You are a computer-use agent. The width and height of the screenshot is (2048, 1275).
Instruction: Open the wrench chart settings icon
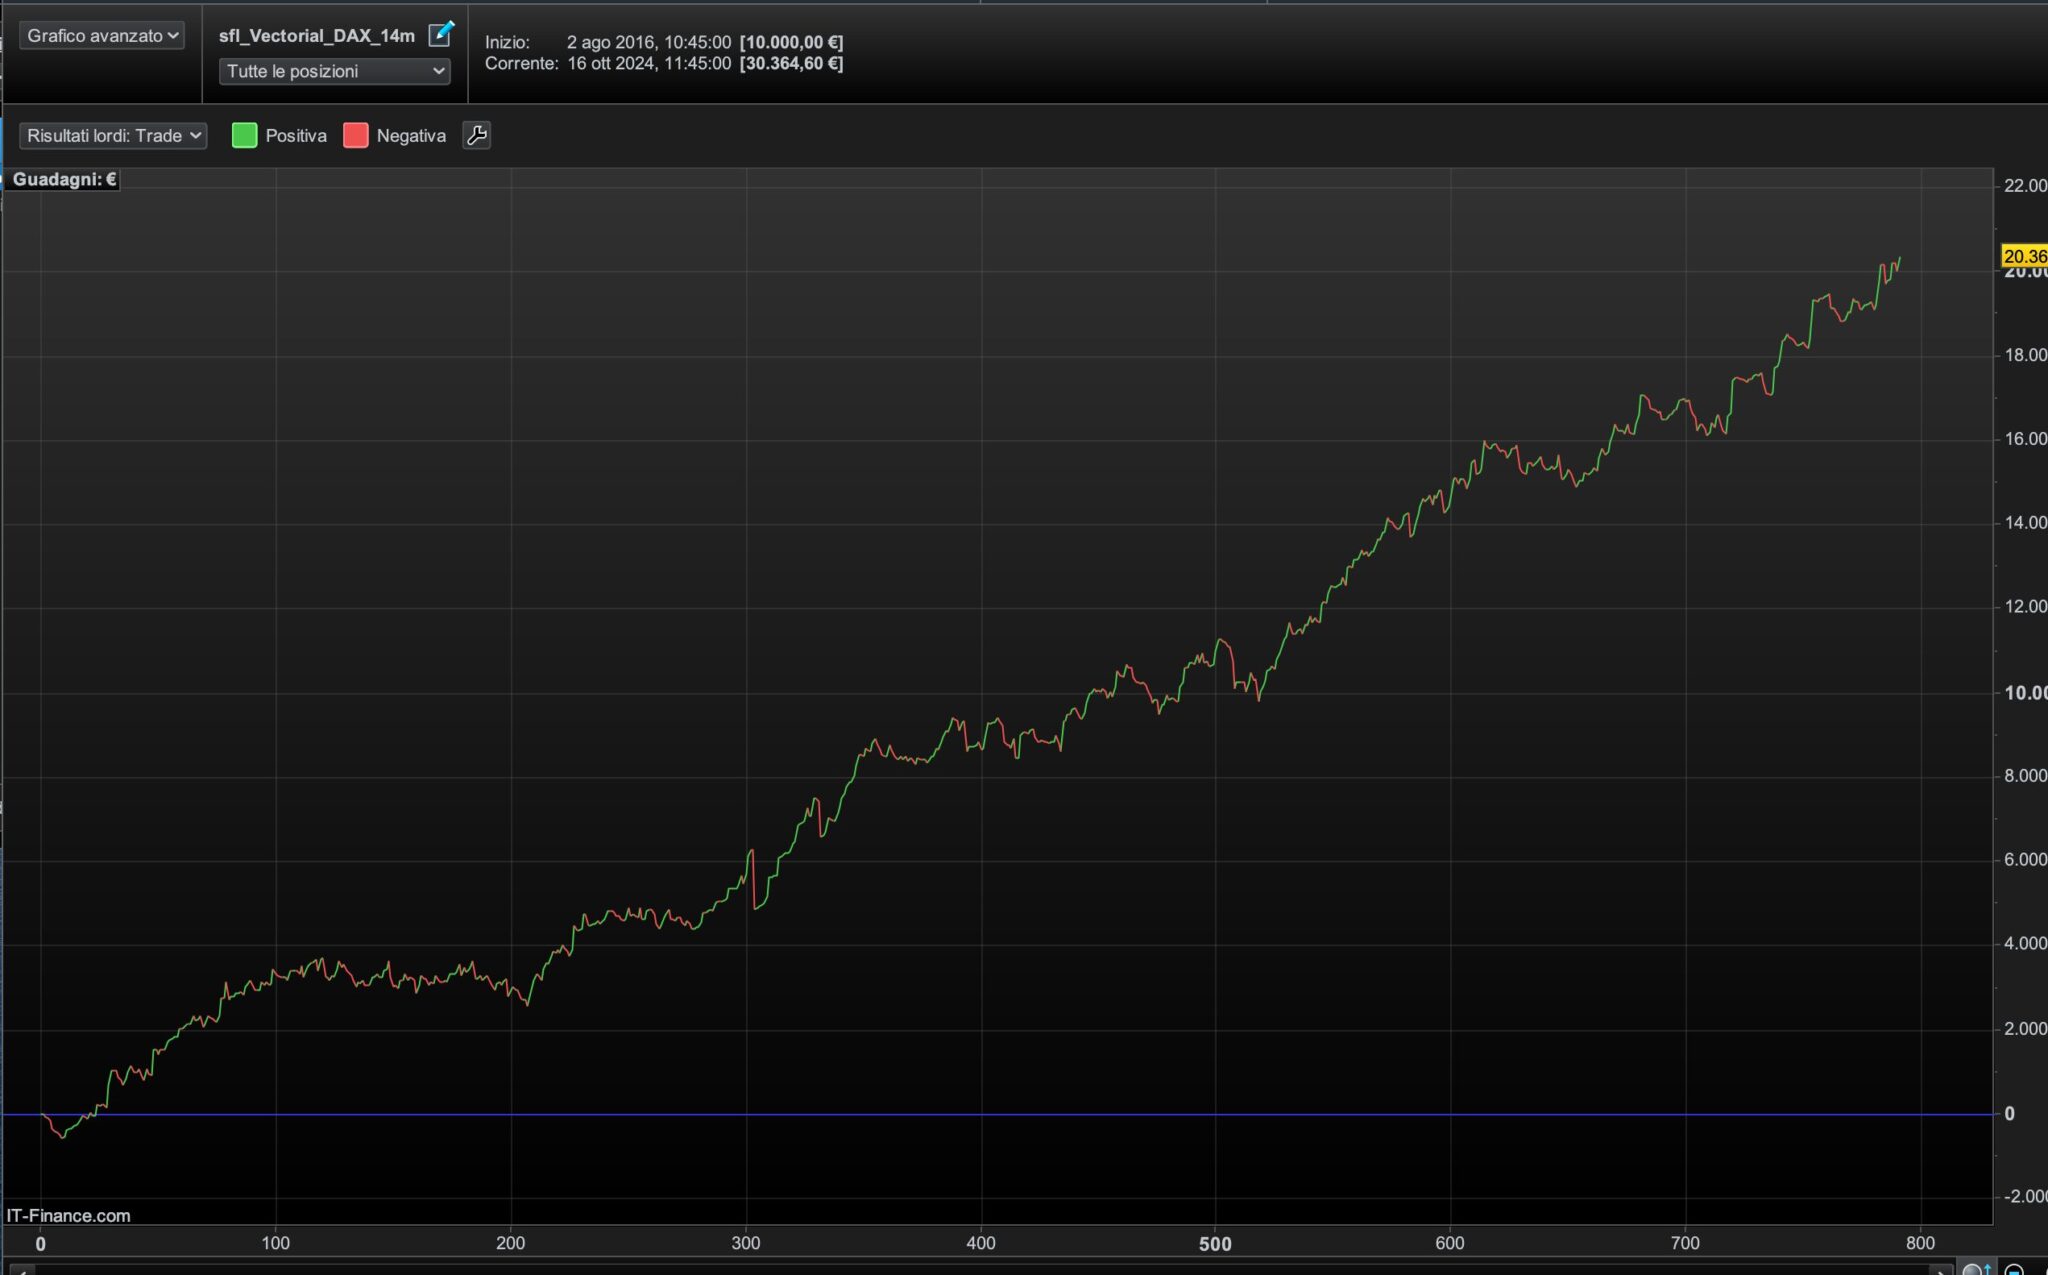click(x=477, y=135)
